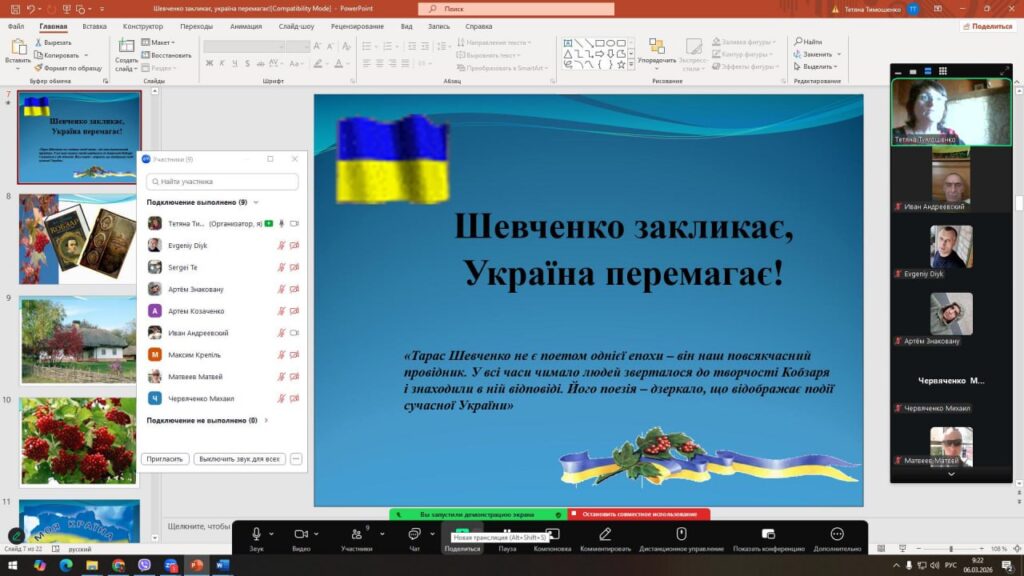
Task: Click the Найти участника search field
Action: tap(222, 182)
